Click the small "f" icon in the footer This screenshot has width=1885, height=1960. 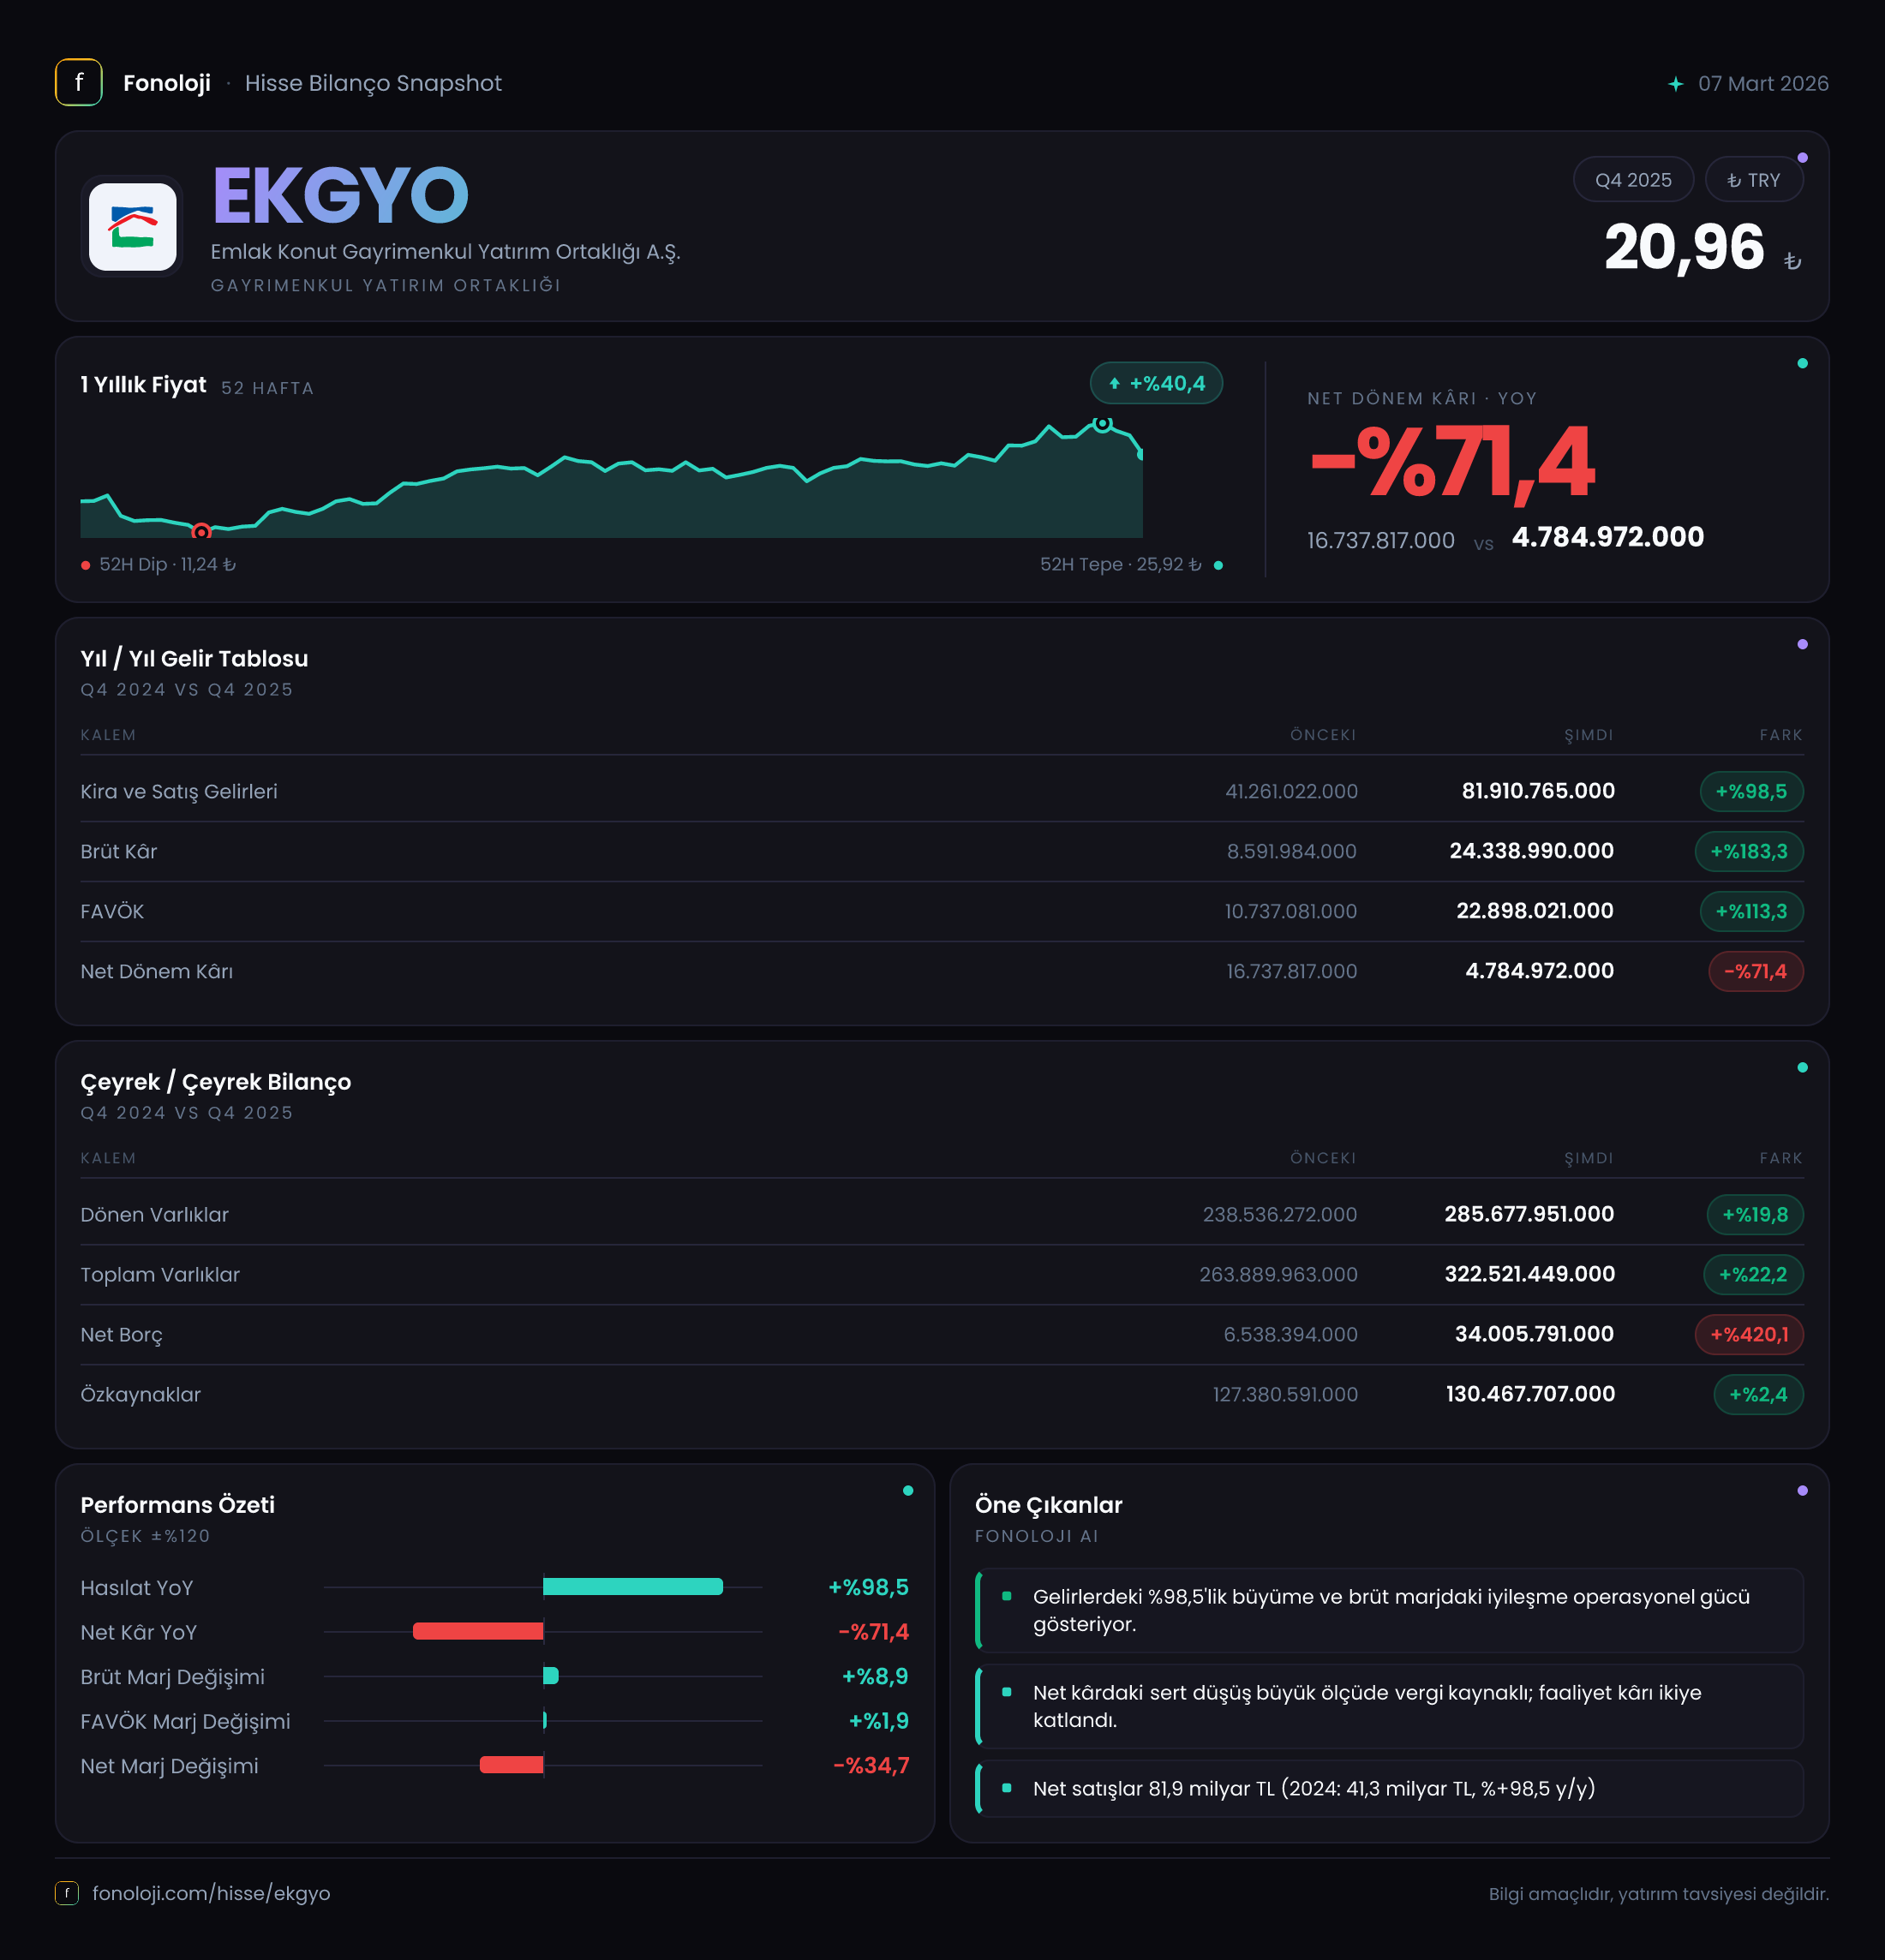(x=66, y=1893)
